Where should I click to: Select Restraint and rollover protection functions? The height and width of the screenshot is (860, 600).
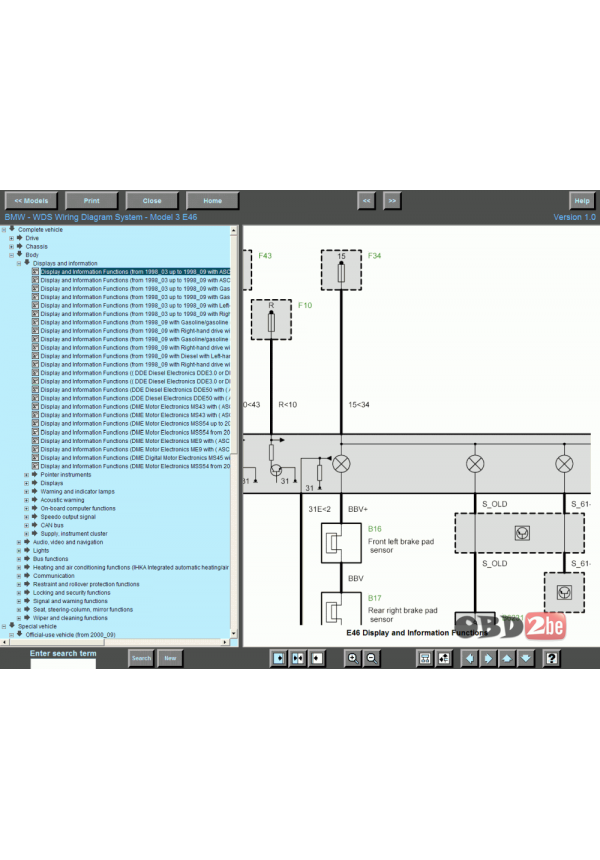[x=86, y=585]
